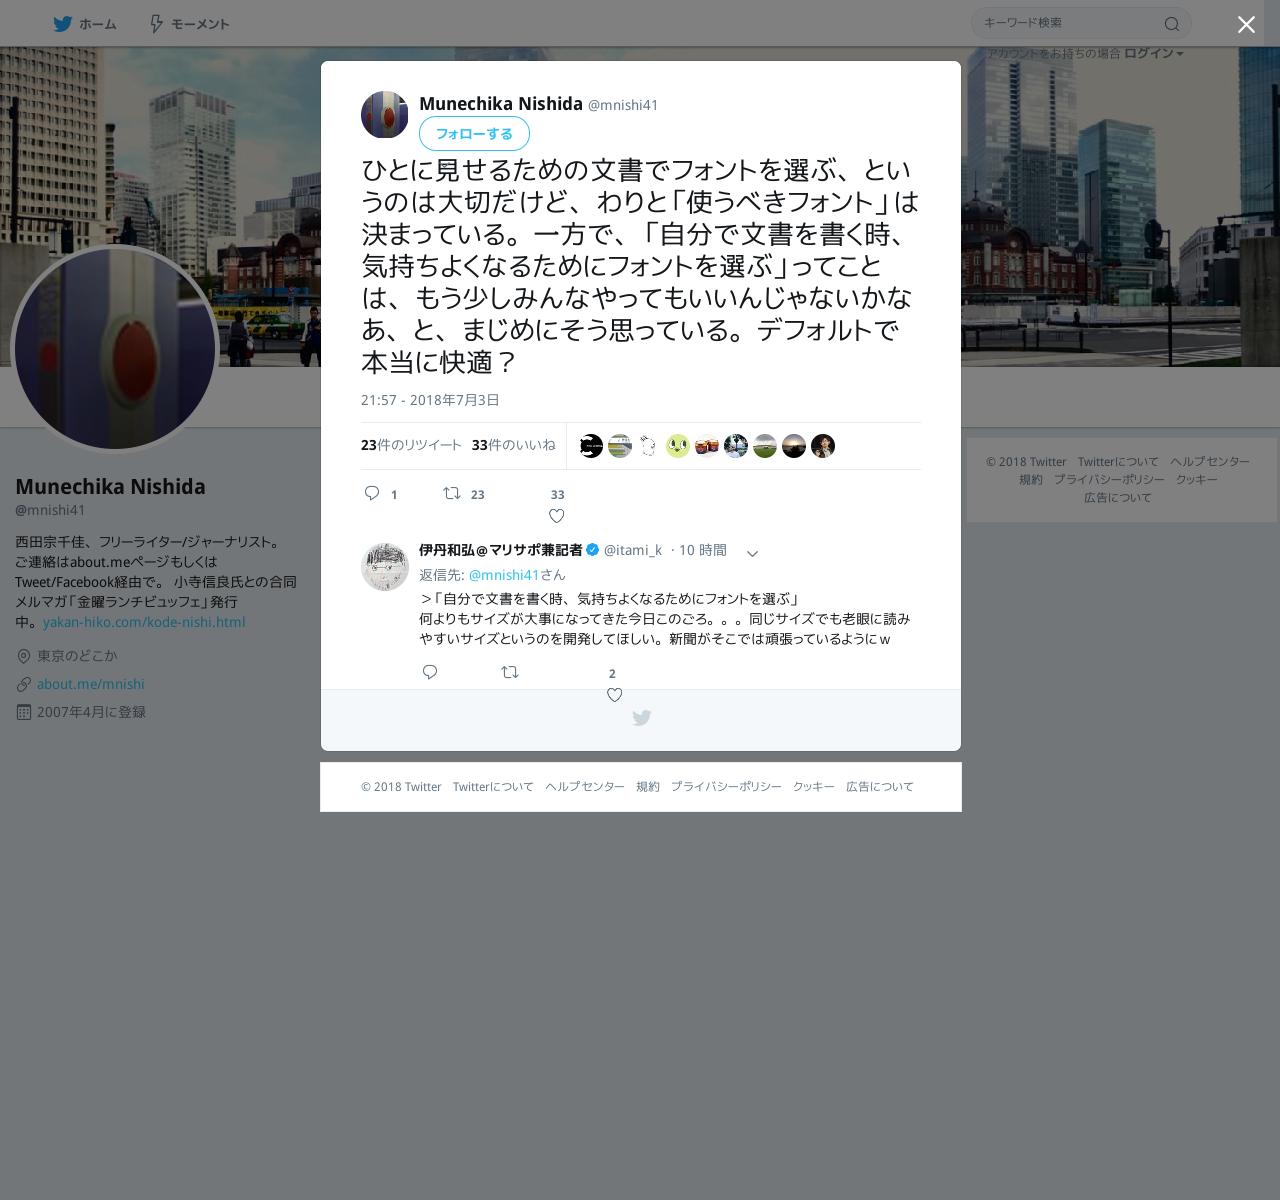
Task: Open the about.me/mnishi profile link
Action: (91, 684)
